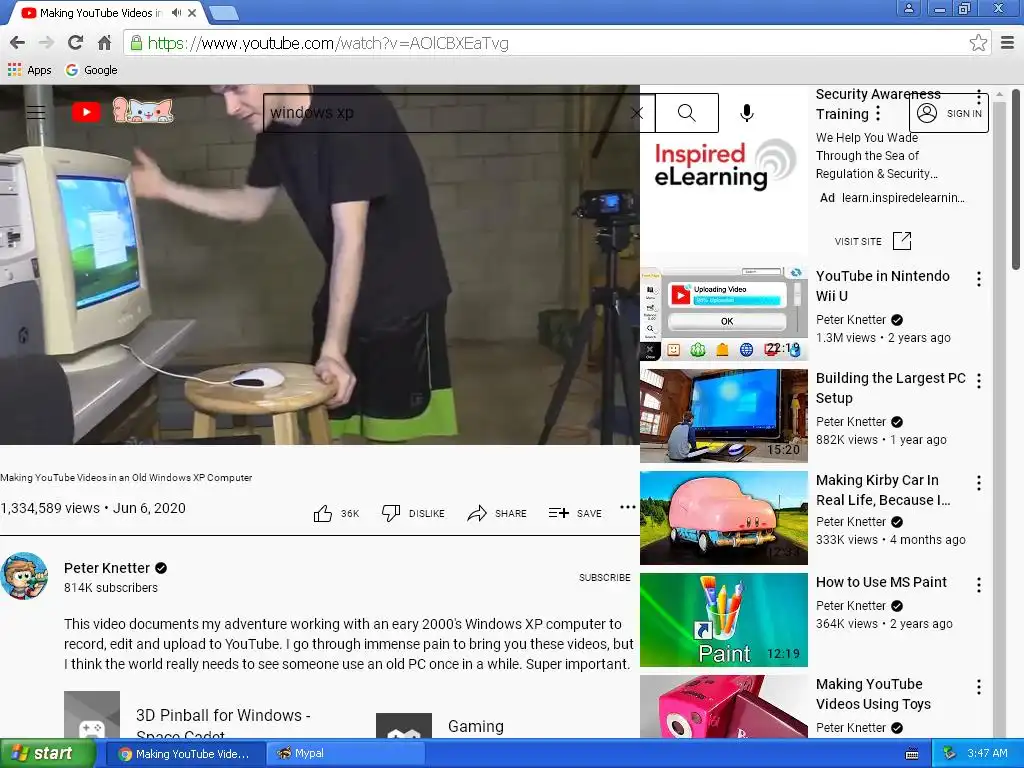Click the system tray icon beside the clock
Image resolution: width=1024 pixels, height=768 pixels.
[950, 753]
